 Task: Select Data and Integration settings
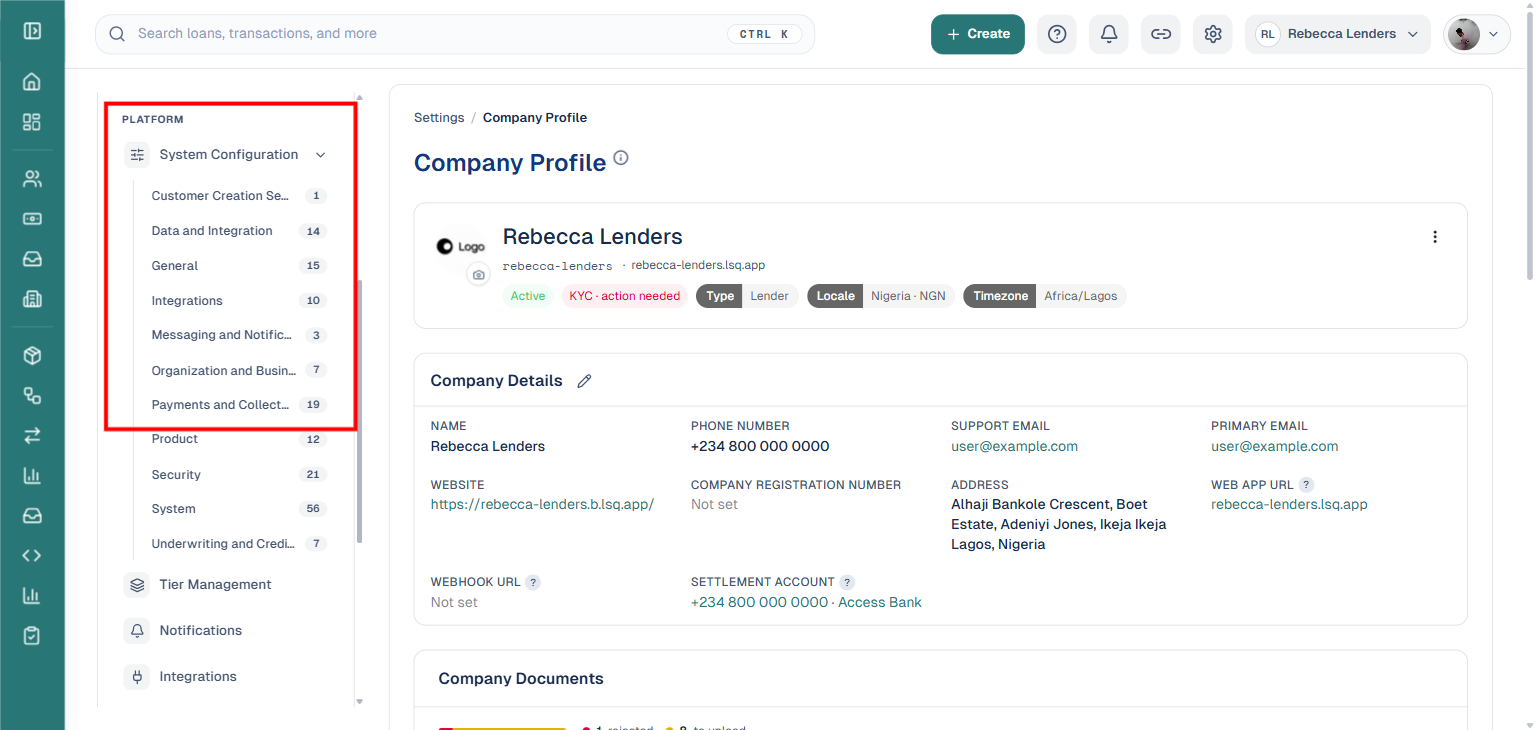pyautogui.click(x=239, y=231)
